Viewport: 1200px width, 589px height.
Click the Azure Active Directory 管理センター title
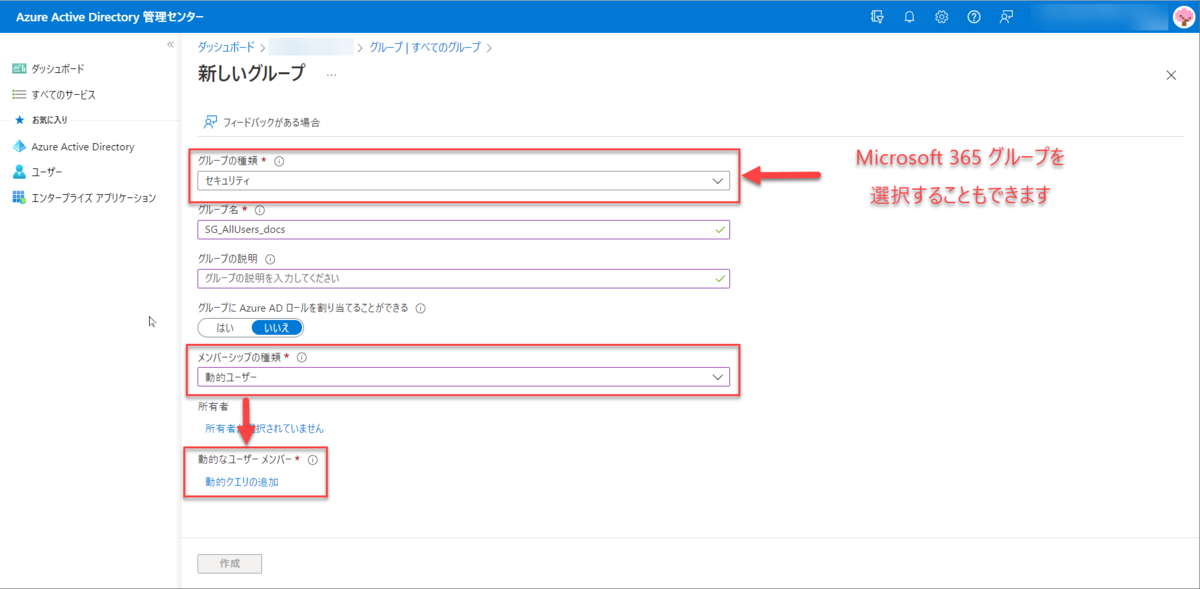109,17
